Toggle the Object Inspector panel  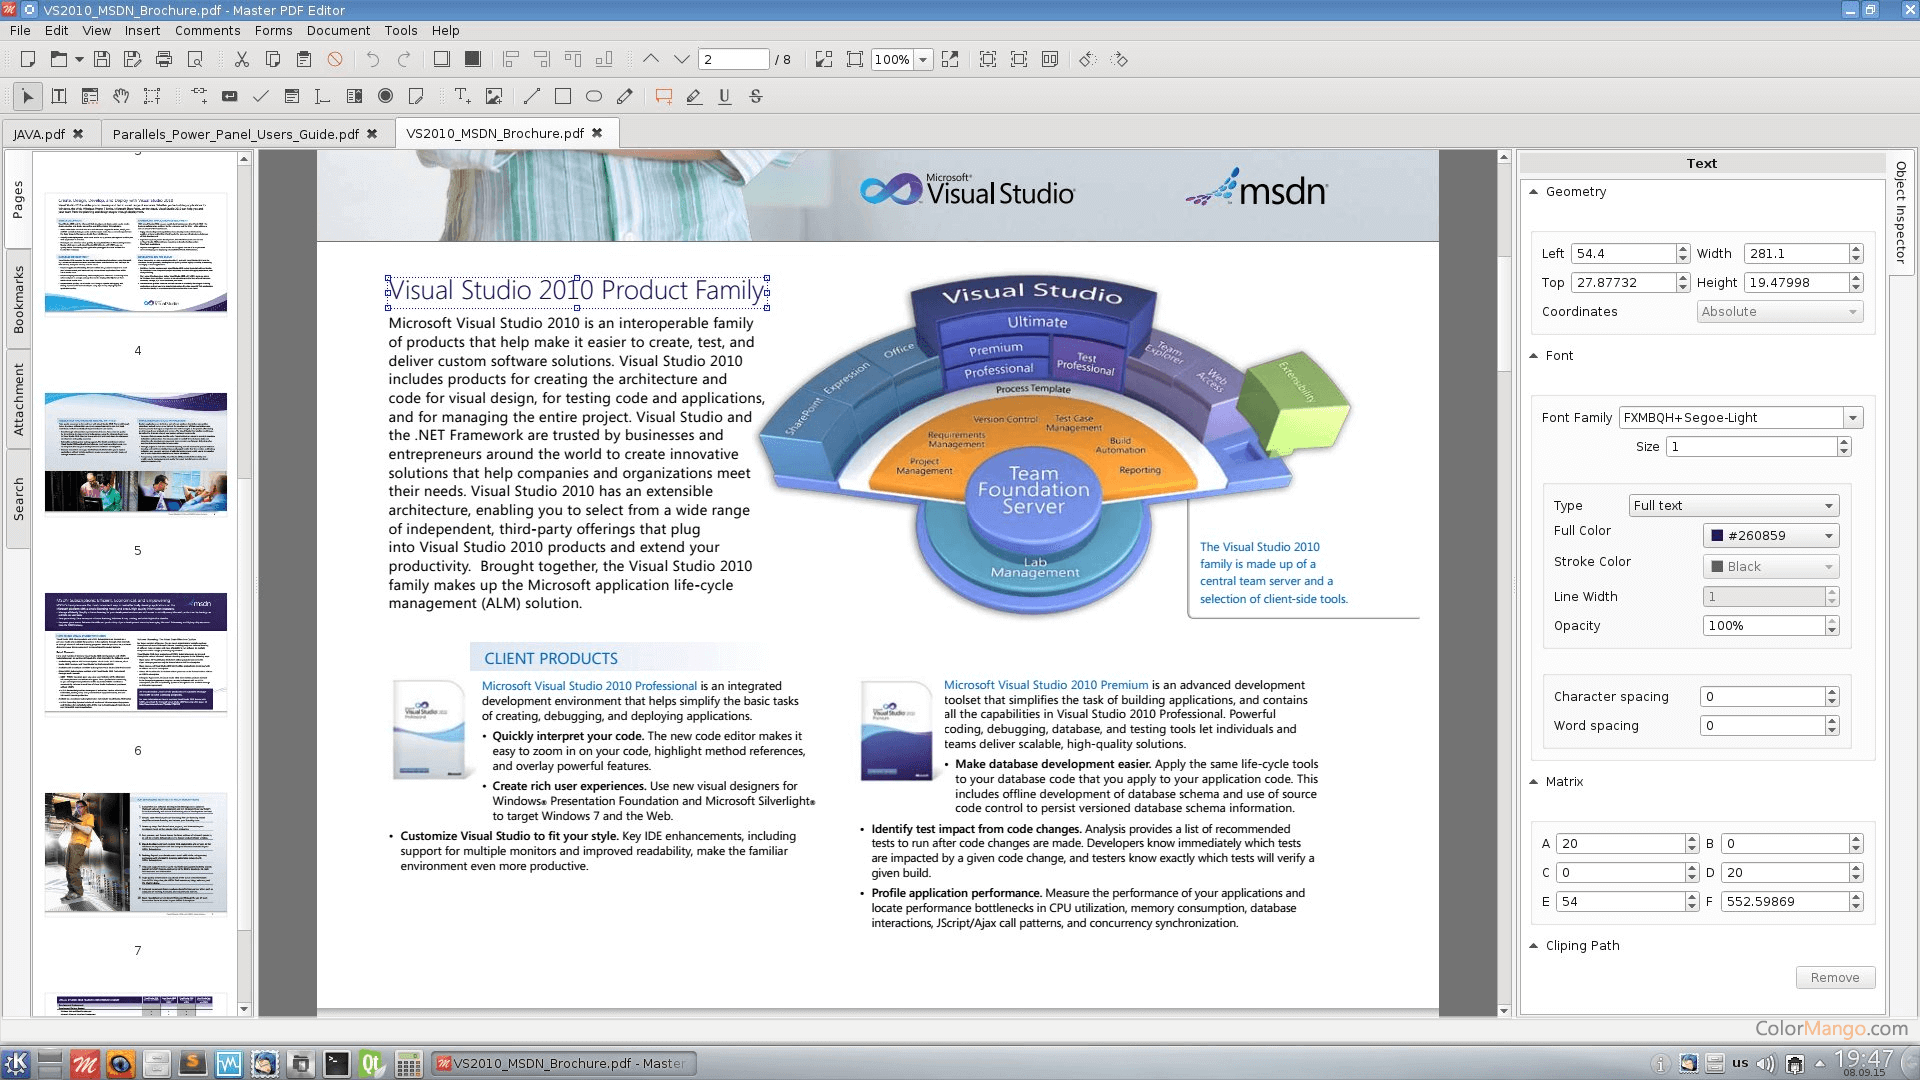1903,215
